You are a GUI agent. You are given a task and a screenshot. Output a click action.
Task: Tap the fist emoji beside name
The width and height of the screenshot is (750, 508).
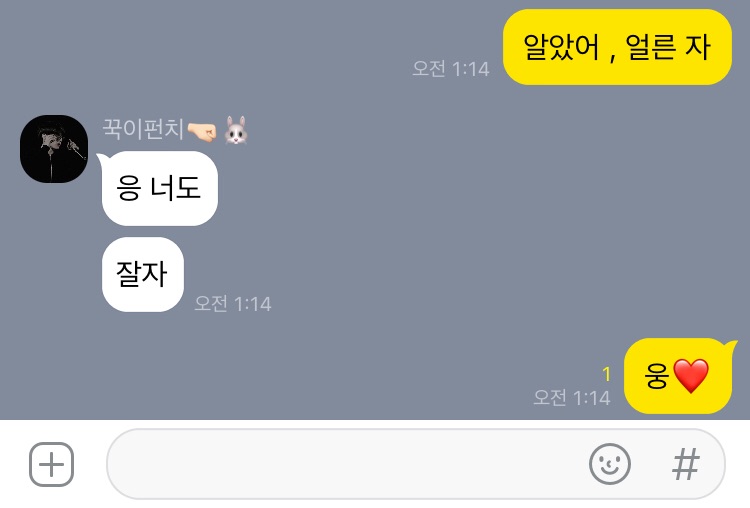click(201, 131)
